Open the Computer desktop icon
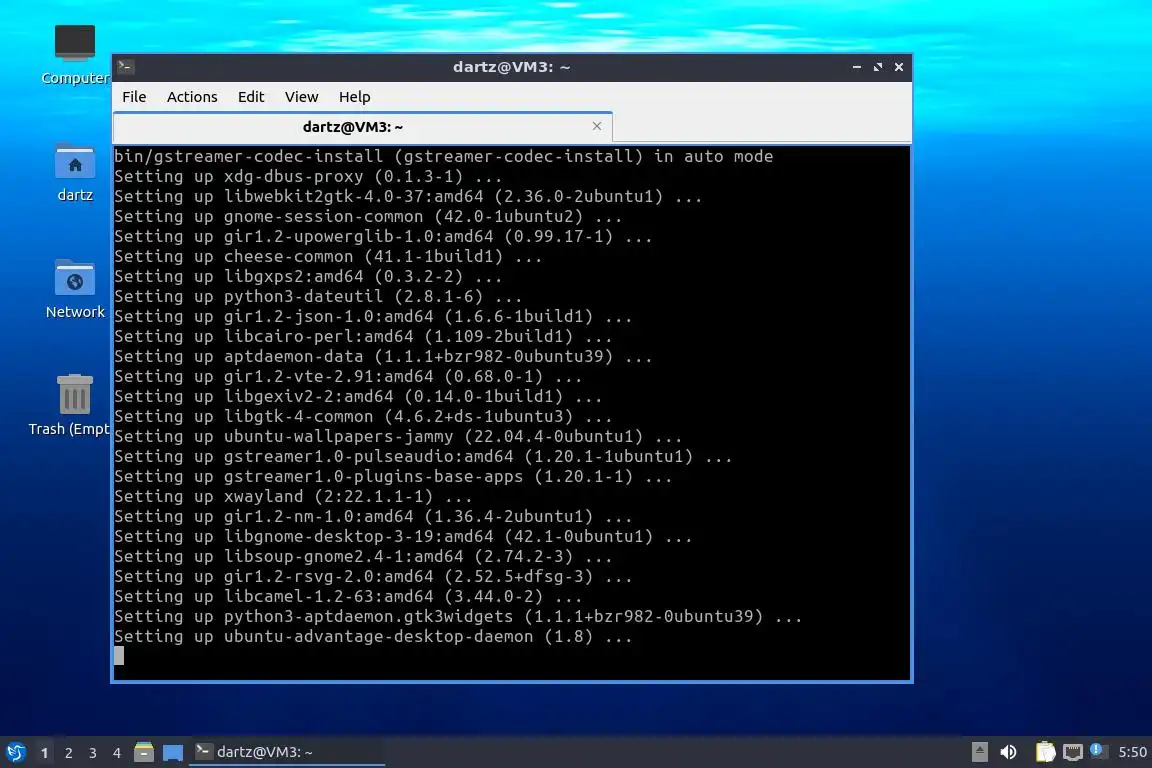1152x768 pixels. click(75, 55)
